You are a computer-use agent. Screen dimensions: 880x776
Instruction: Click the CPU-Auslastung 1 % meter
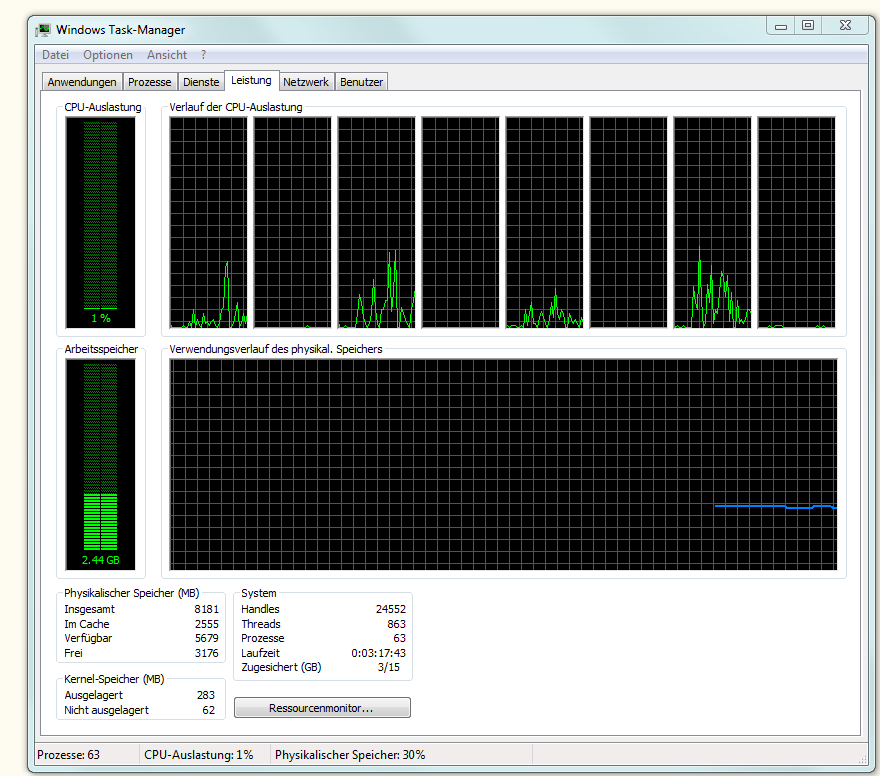pos(100,222)
